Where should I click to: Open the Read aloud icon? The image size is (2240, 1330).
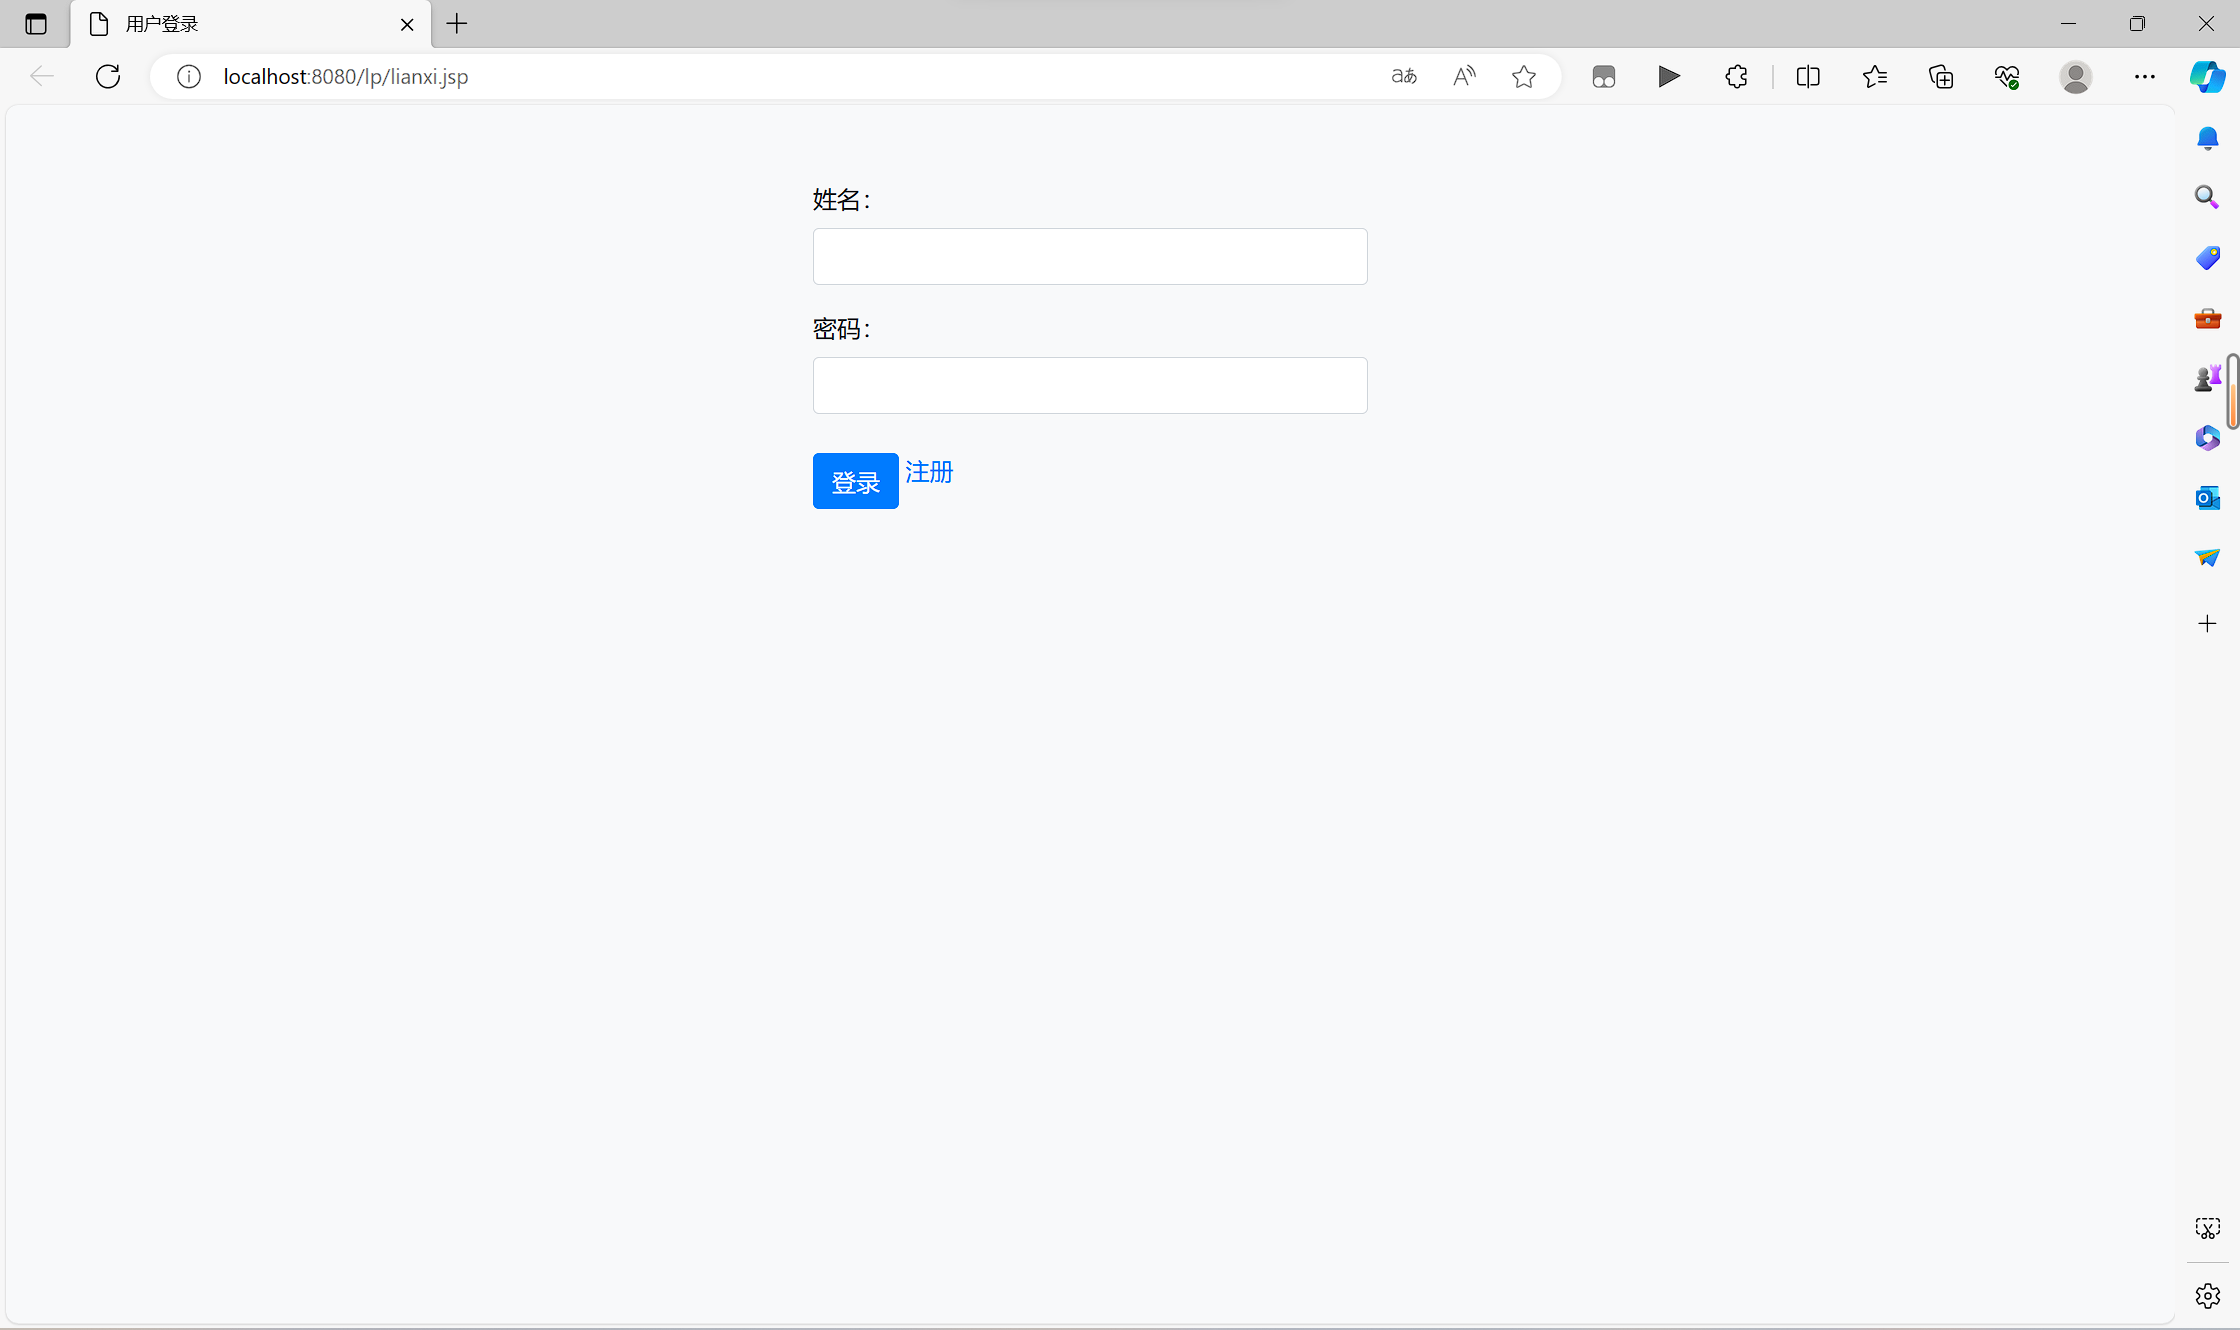(x=1464, y=76)
